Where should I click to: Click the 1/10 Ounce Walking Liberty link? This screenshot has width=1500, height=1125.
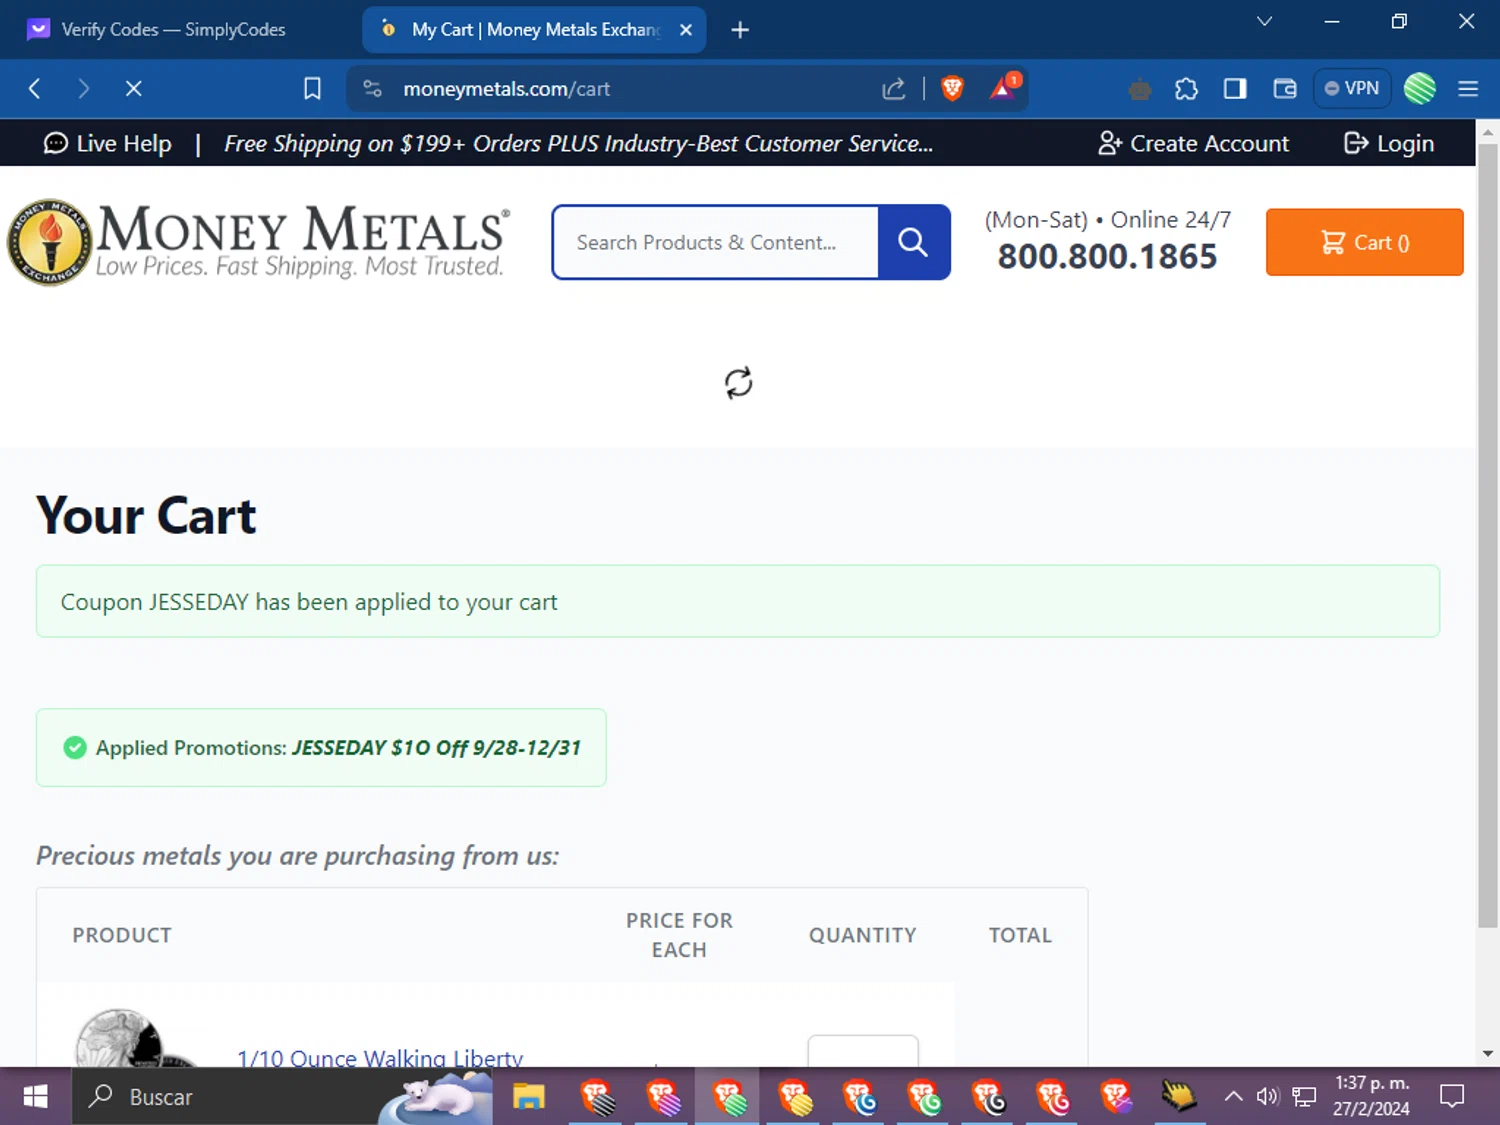(x=380, y=1056)
